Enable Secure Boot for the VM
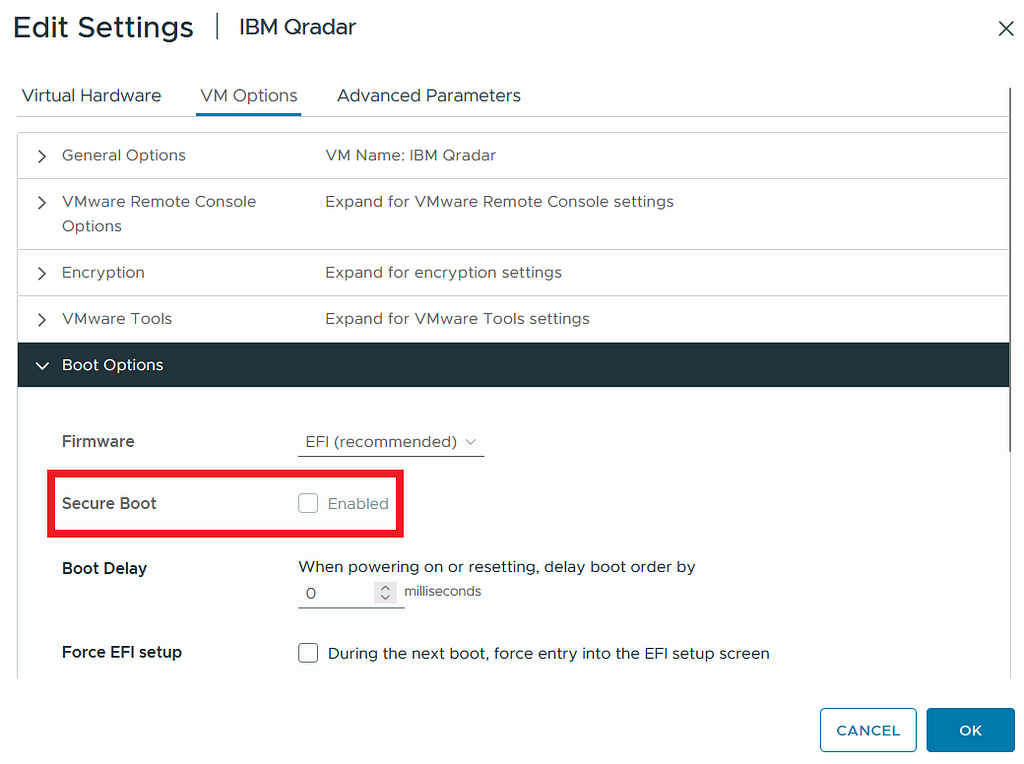1024x764 pixels. pos(308,503)
